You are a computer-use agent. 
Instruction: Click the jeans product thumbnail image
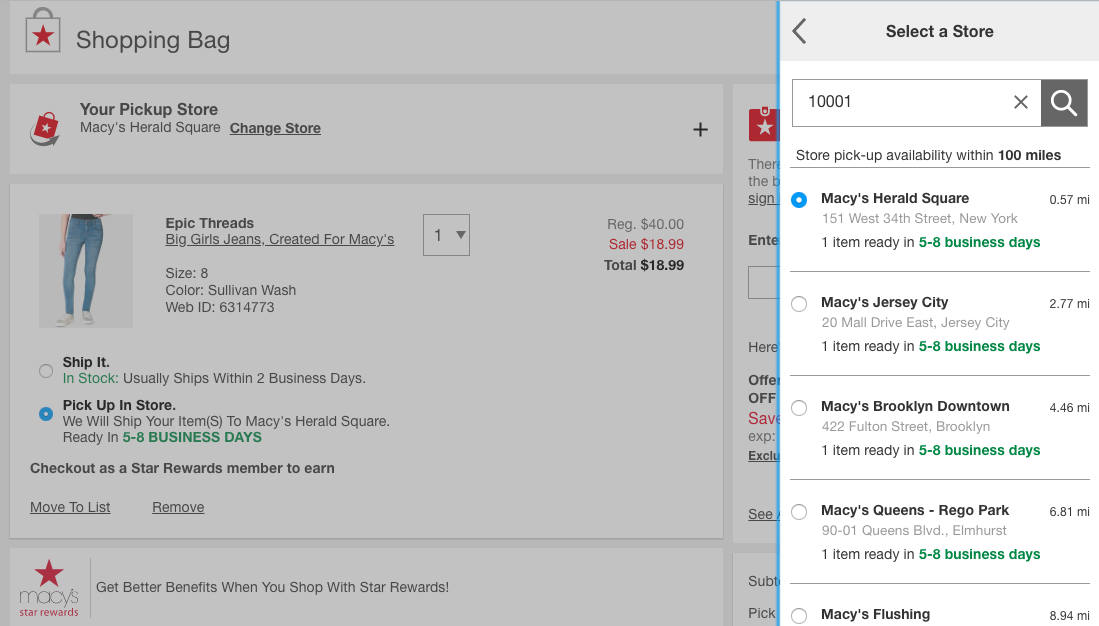(x=85, y=270)
